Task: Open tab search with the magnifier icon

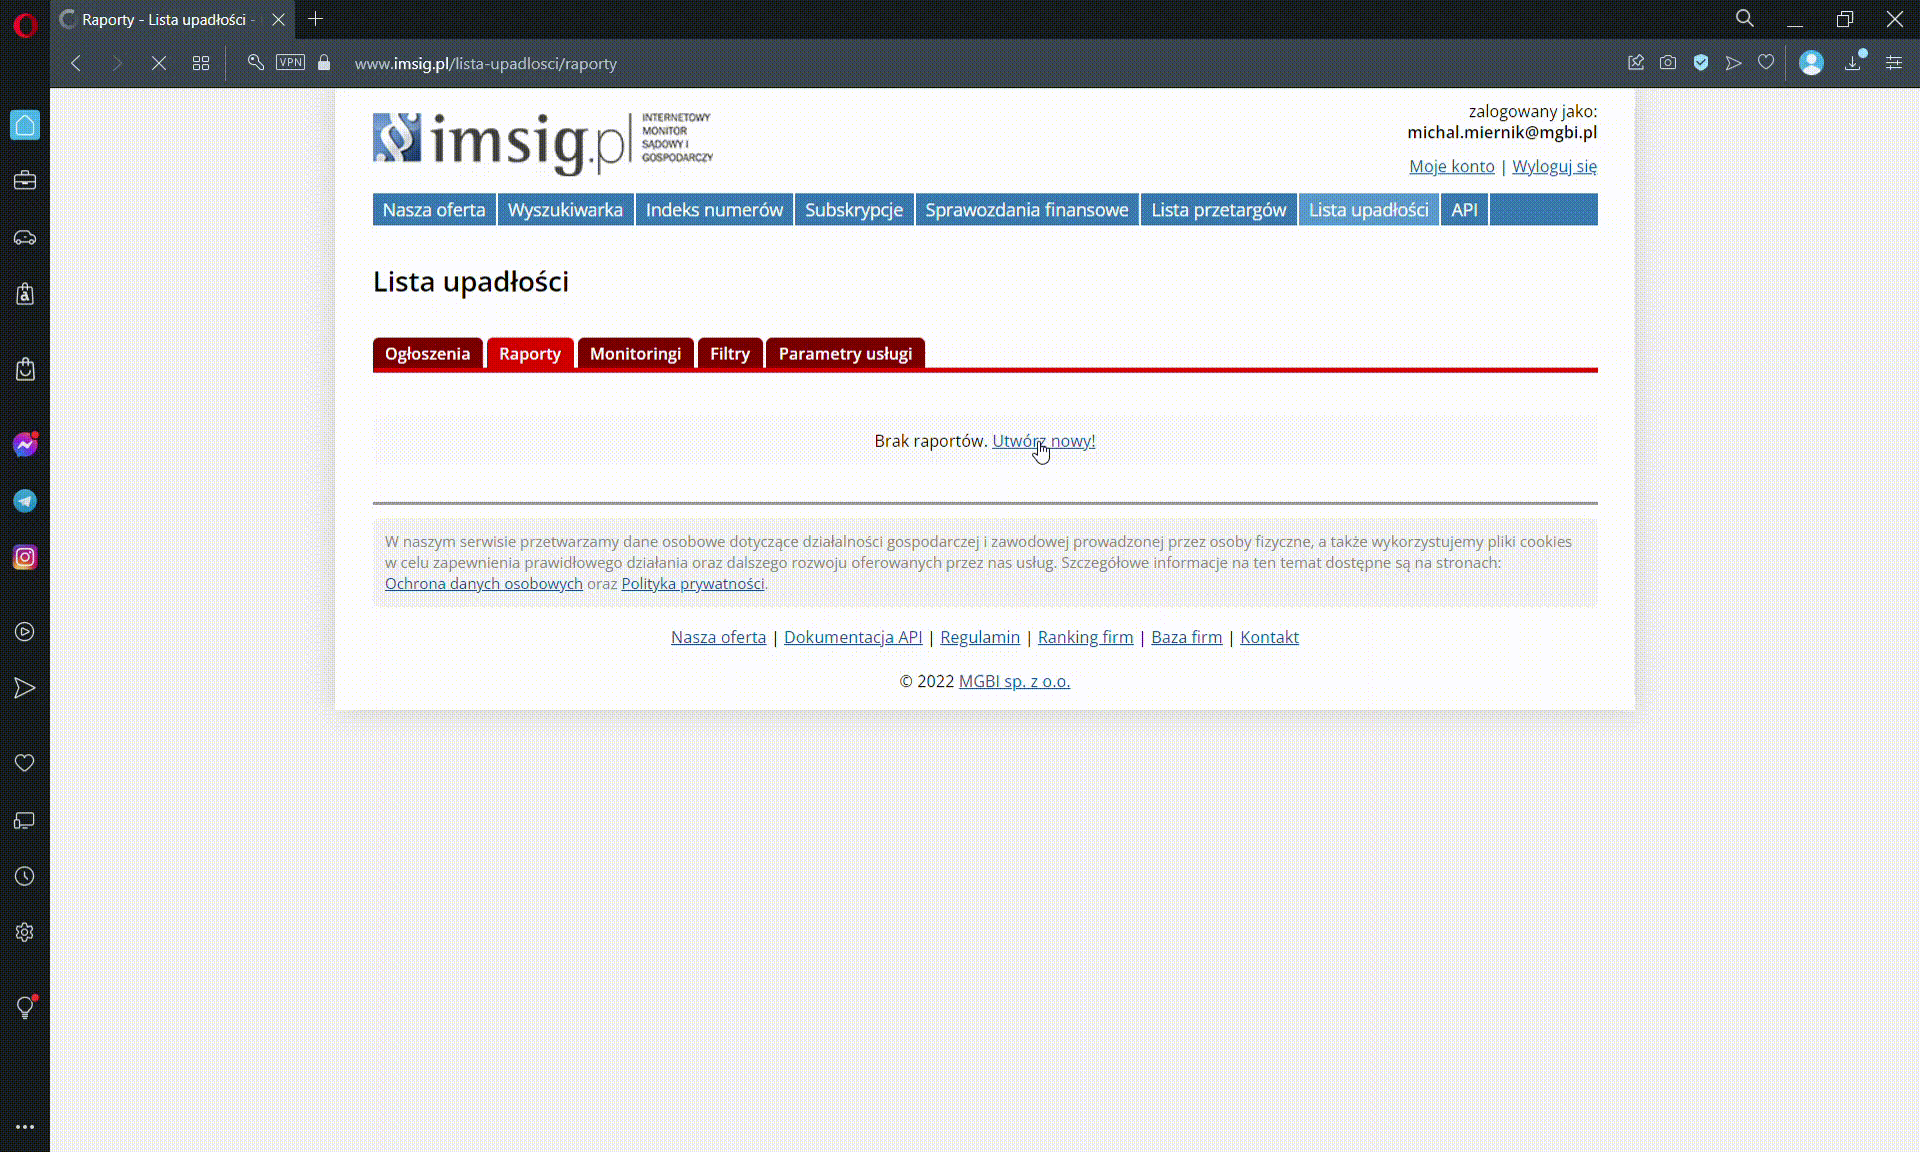Action: (1744, 18)
